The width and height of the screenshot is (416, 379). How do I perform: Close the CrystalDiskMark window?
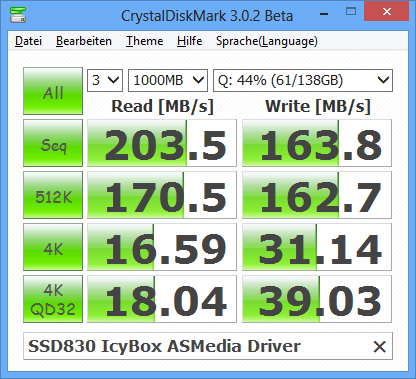click(x=387, y=12)
